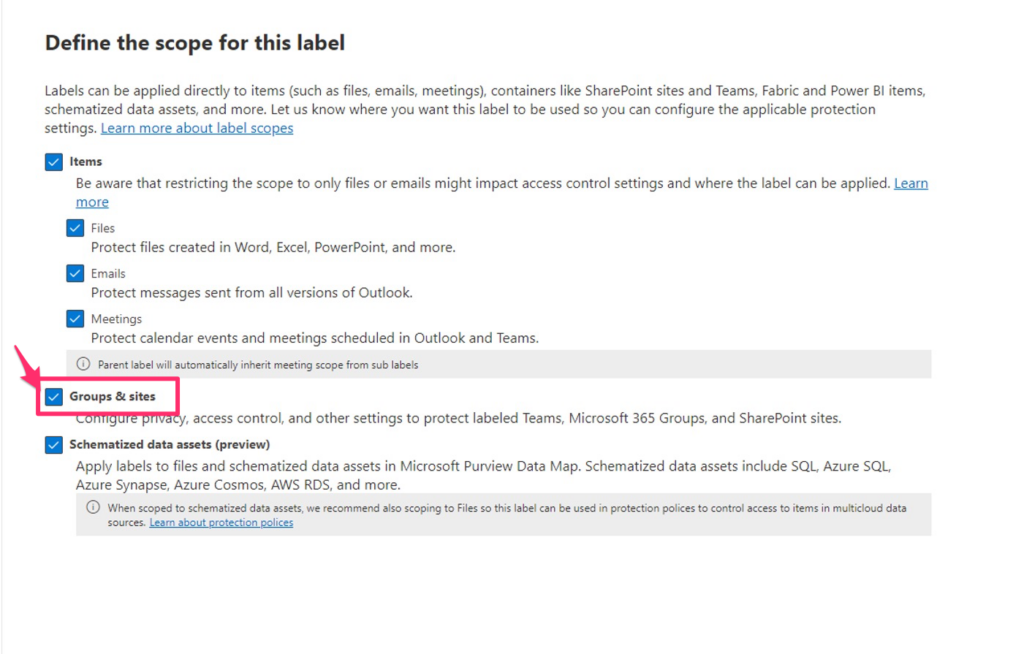The image size is (1024, 654).
Task: Disable the Emails checkbox
Action: point(75,273)
